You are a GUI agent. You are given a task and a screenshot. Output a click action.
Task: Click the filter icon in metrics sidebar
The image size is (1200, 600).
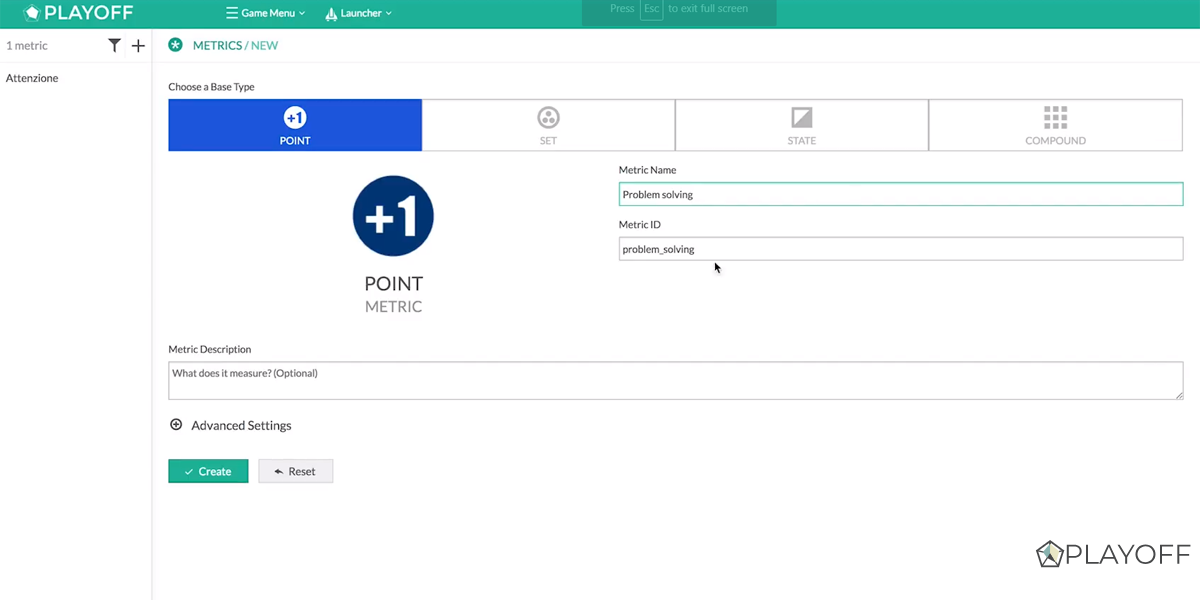(x=114, y=46)
